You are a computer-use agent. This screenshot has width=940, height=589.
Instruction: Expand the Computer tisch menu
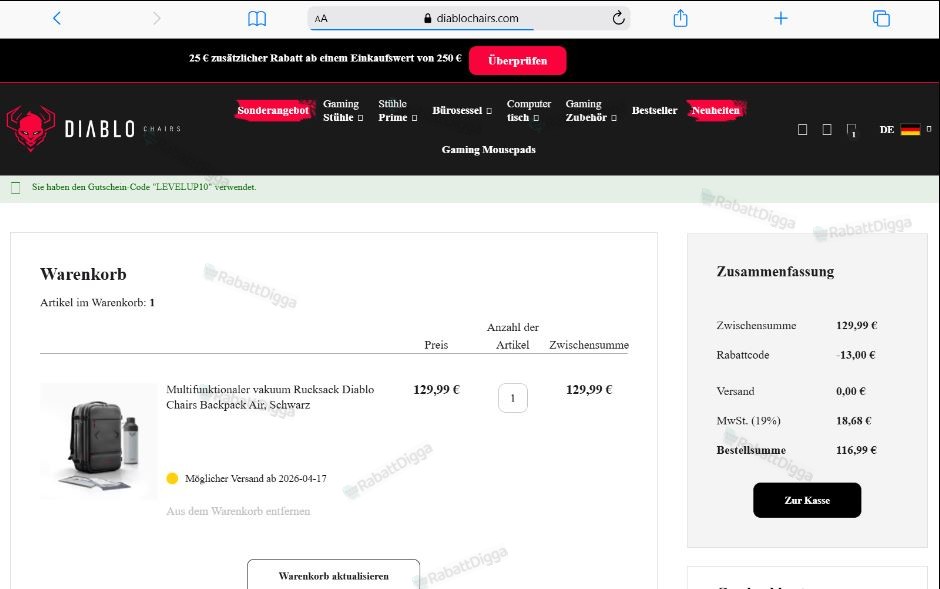coord(528,111)
